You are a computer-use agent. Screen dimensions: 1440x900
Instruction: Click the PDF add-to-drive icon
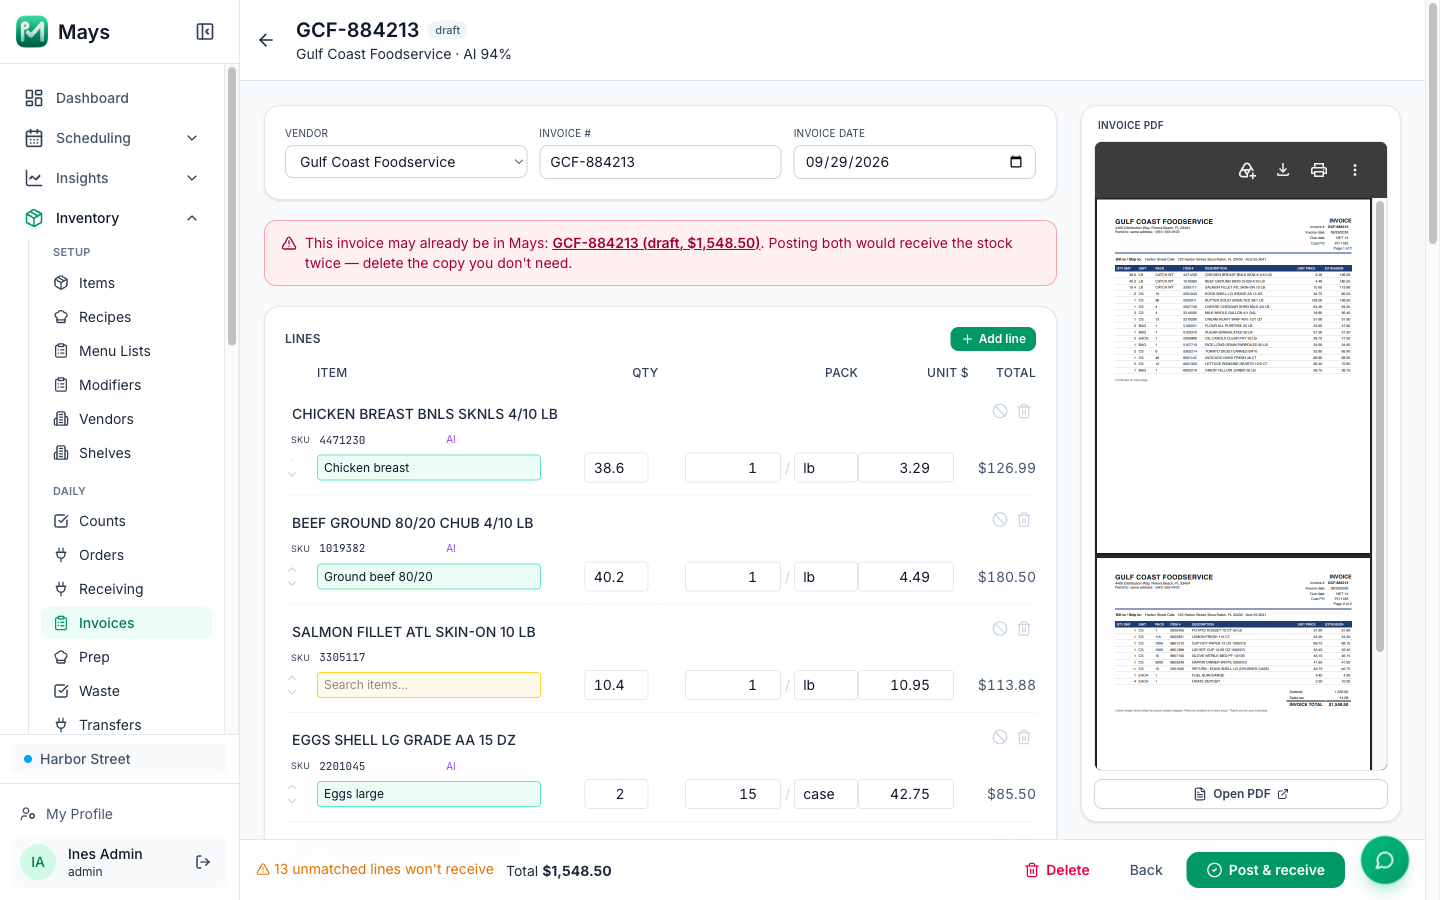coord(1247,170)
